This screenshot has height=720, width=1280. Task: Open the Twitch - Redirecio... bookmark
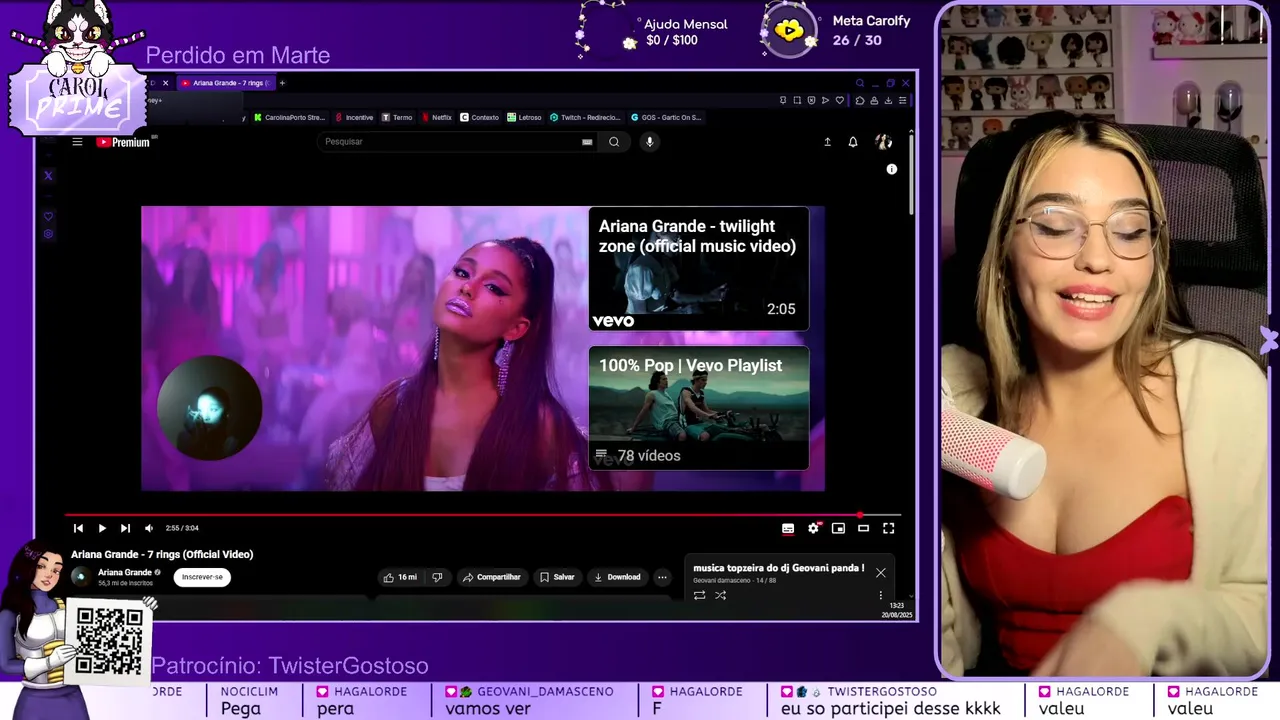click(585, 117)
